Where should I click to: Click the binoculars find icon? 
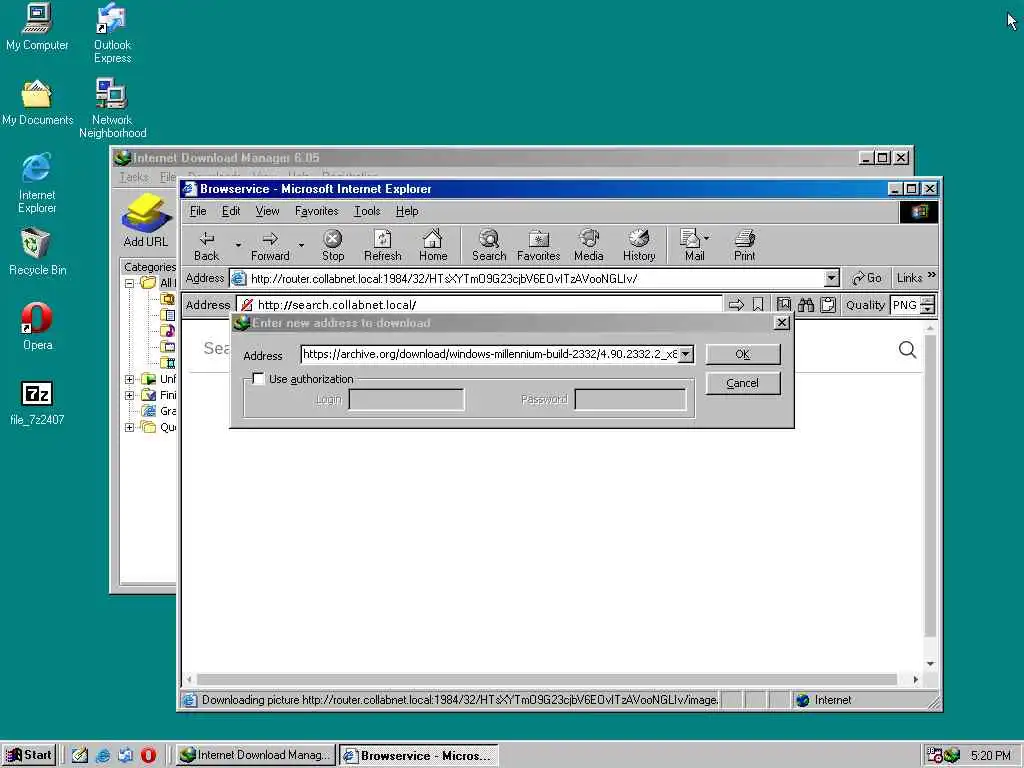point(806,304)
